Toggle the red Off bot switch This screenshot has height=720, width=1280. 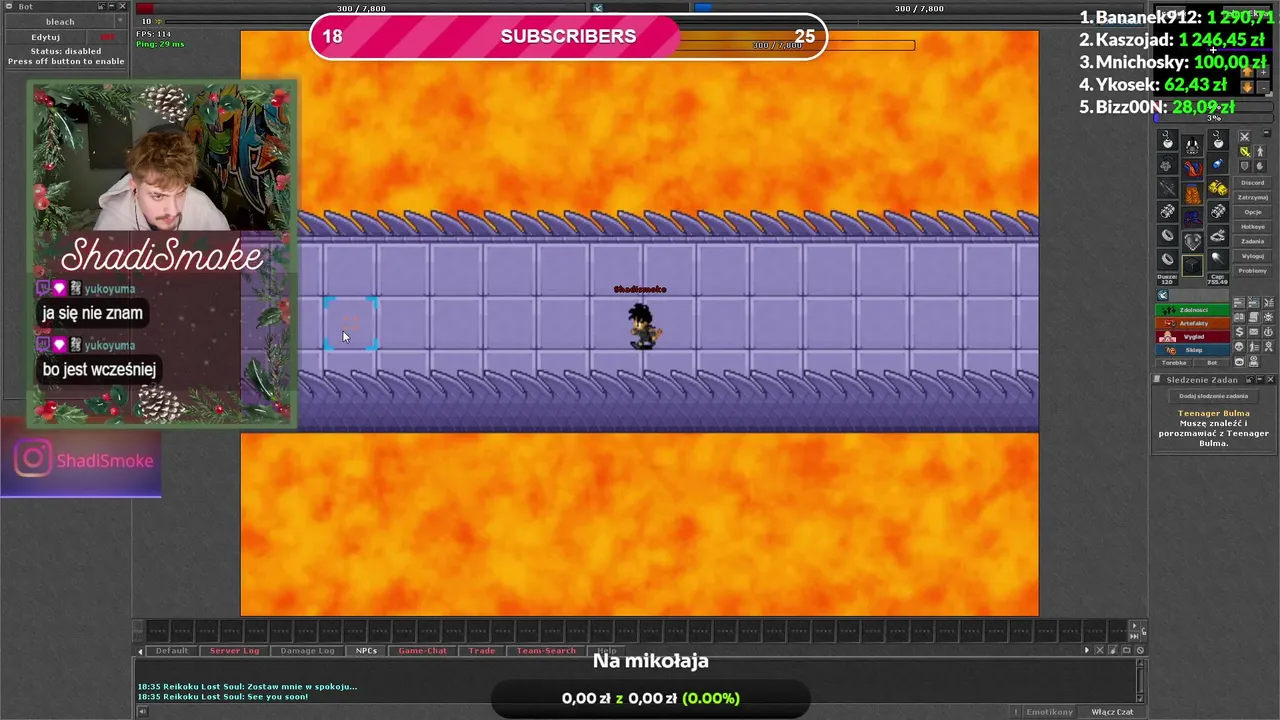click(x=107, y=37)
